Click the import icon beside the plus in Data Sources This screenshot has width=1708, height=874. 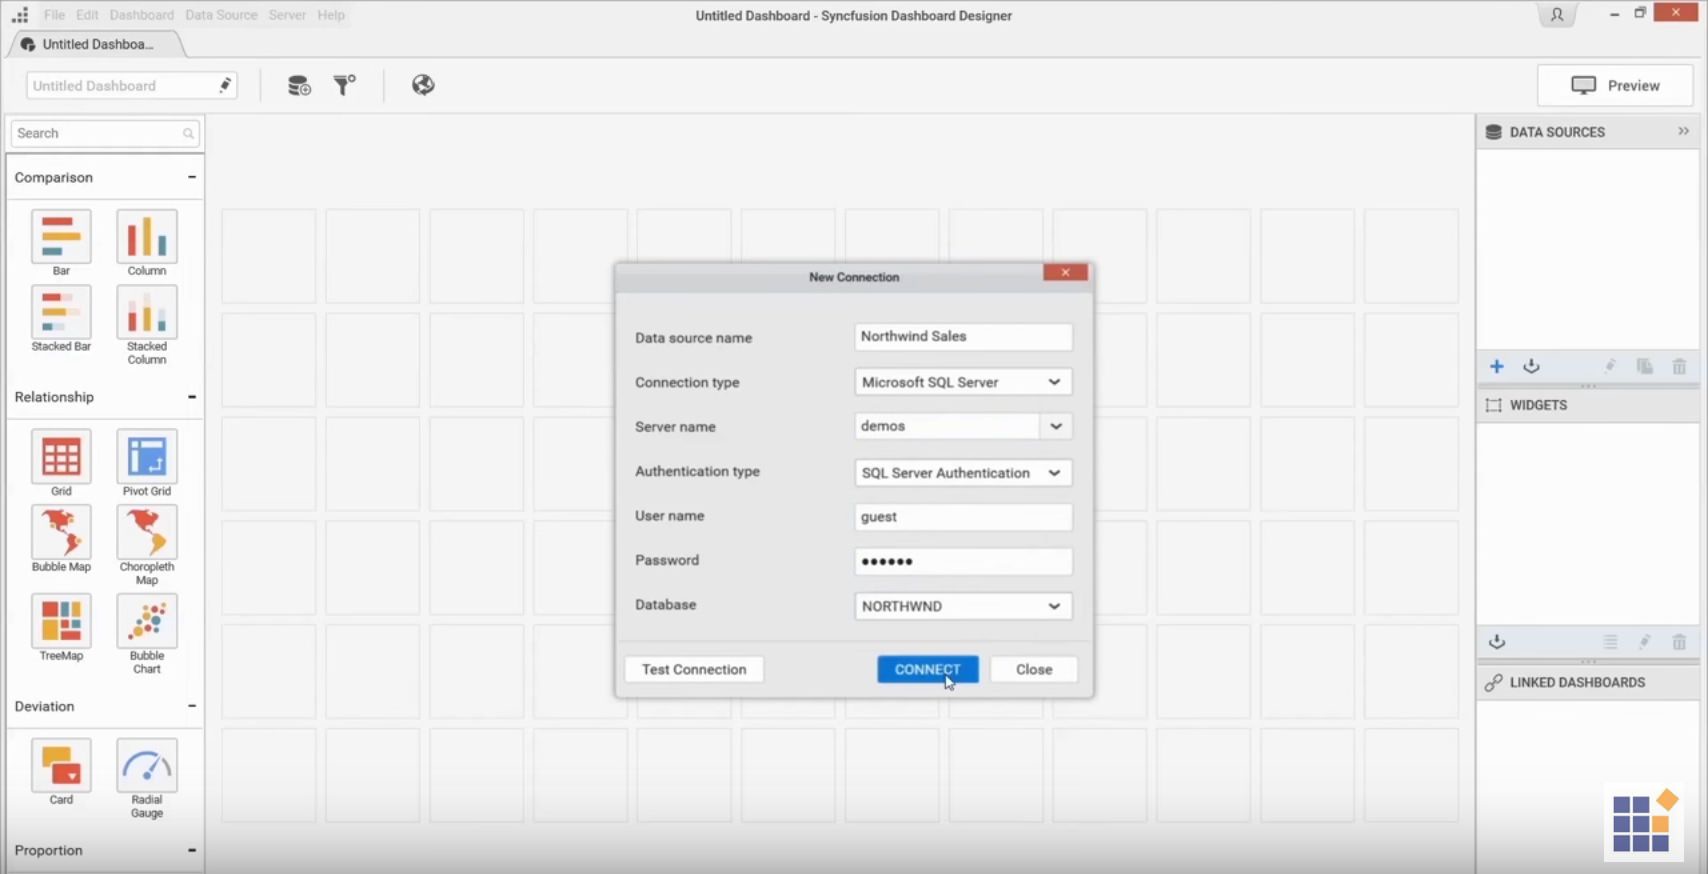(x=1531, y=367)
